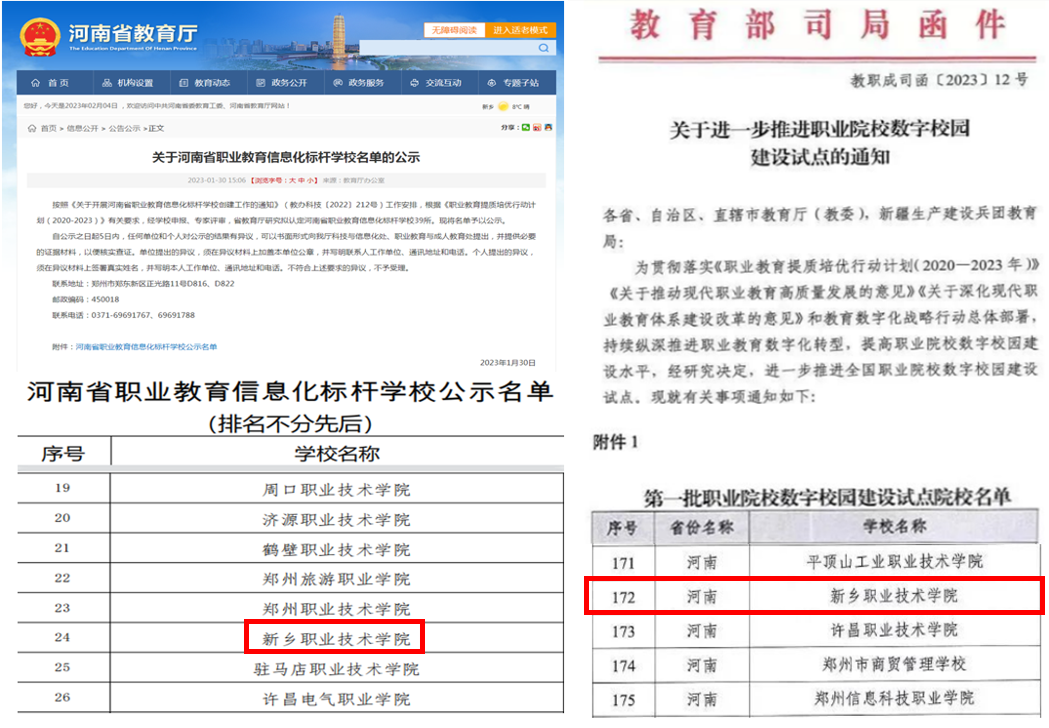The image size is (1049, 728).
Task: Click the 序号 column header in left table
Action: pyautogui.click(x=63, y=454)
